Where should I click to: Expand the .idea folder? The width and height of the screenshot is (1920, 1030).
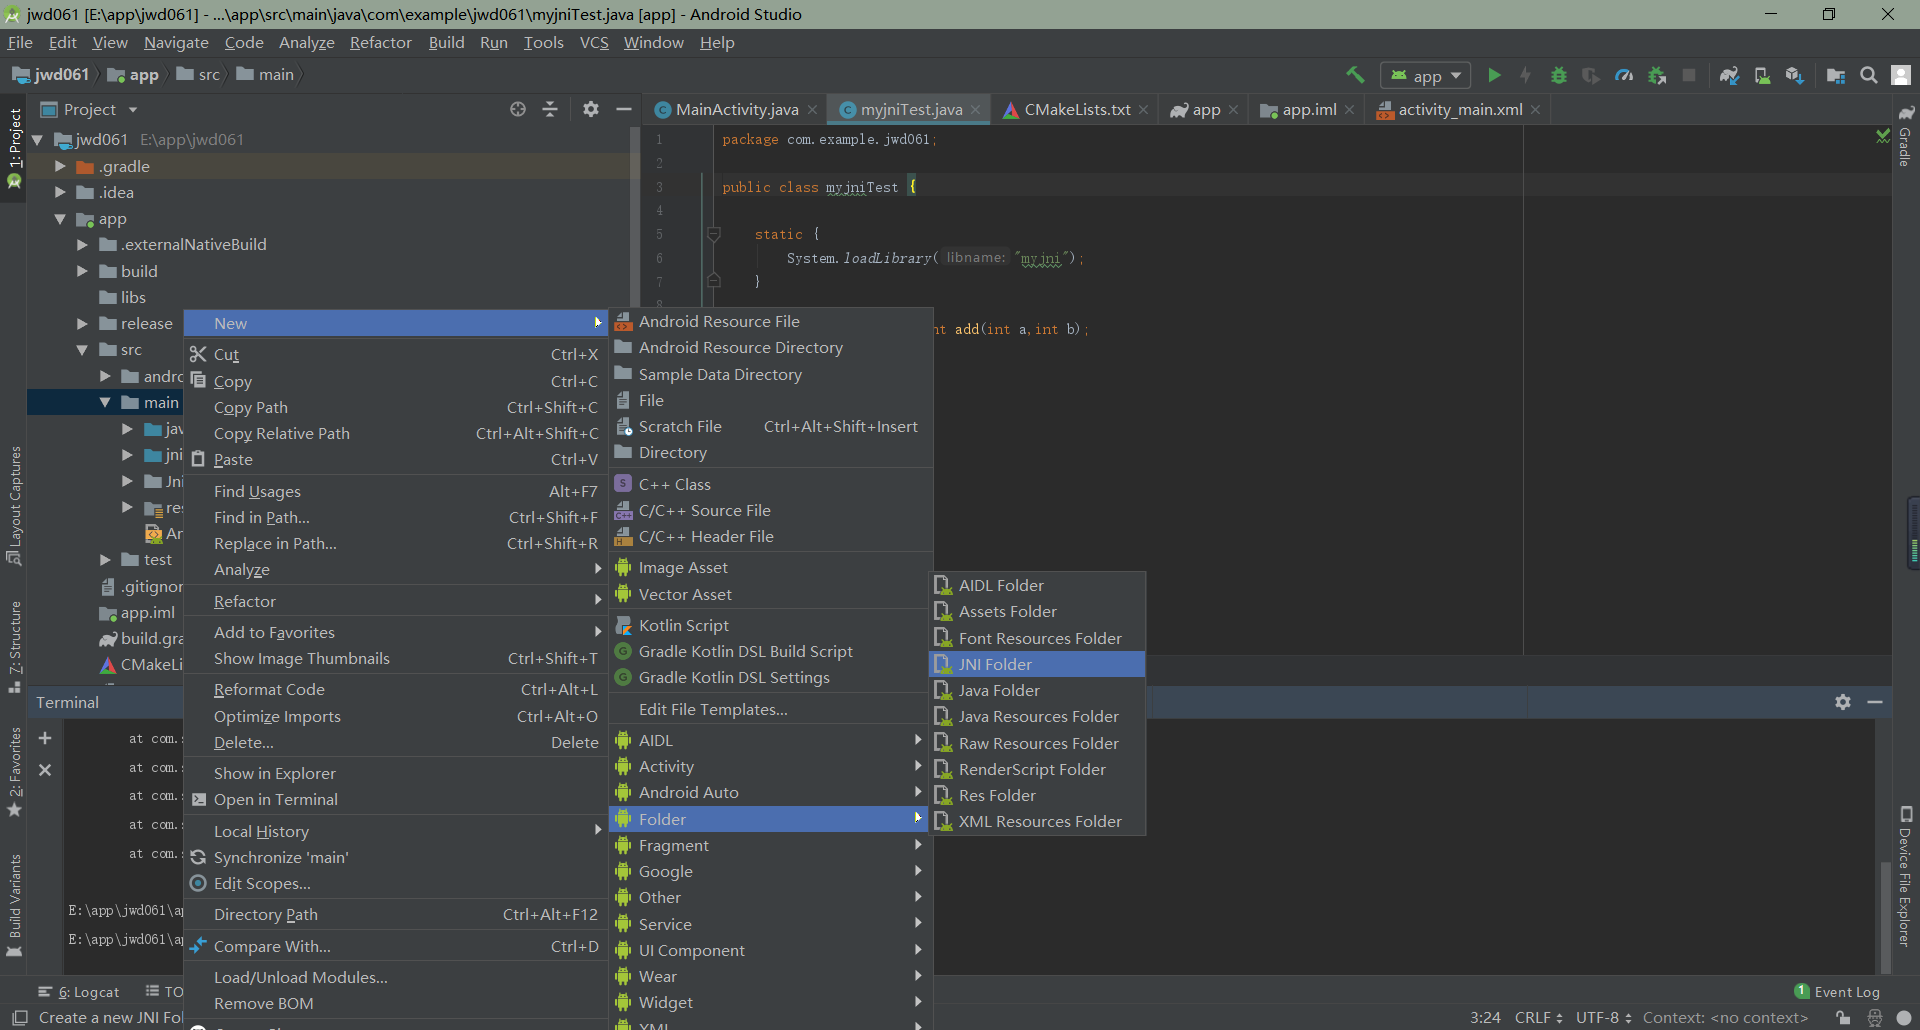click(60, 192)
